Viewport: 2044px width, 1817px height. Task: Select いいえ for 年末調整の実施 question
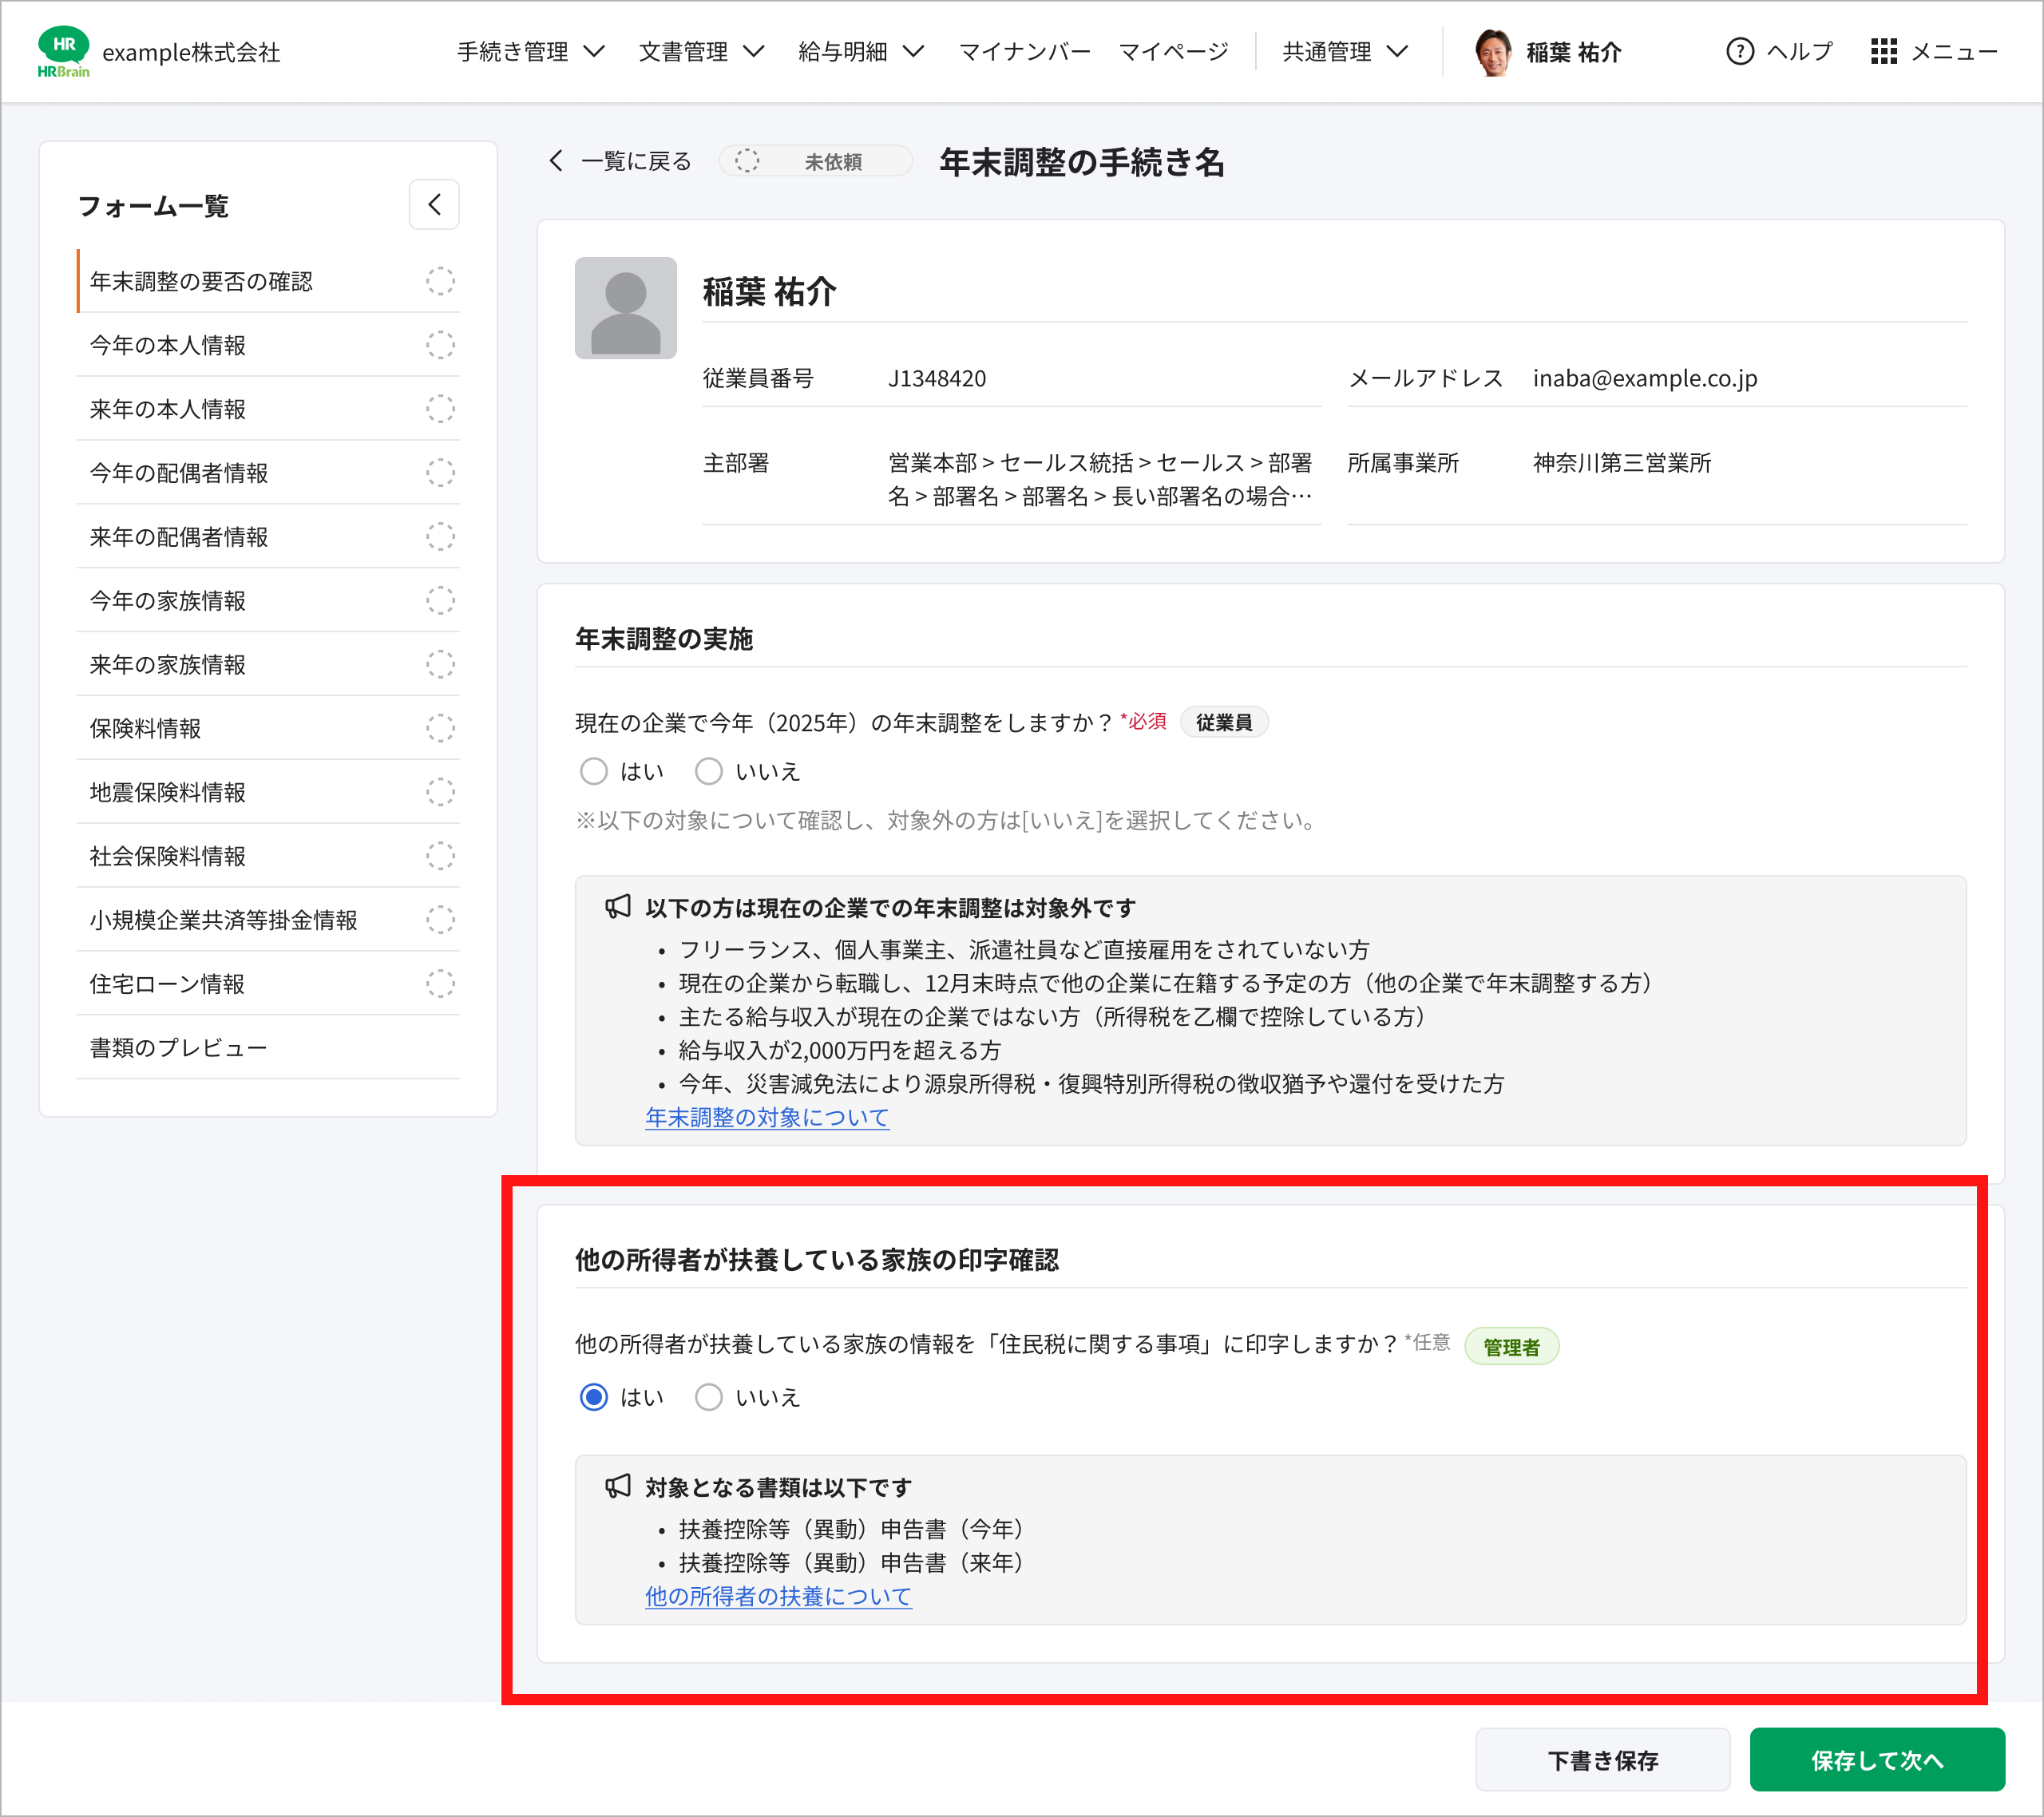(709, 771)
